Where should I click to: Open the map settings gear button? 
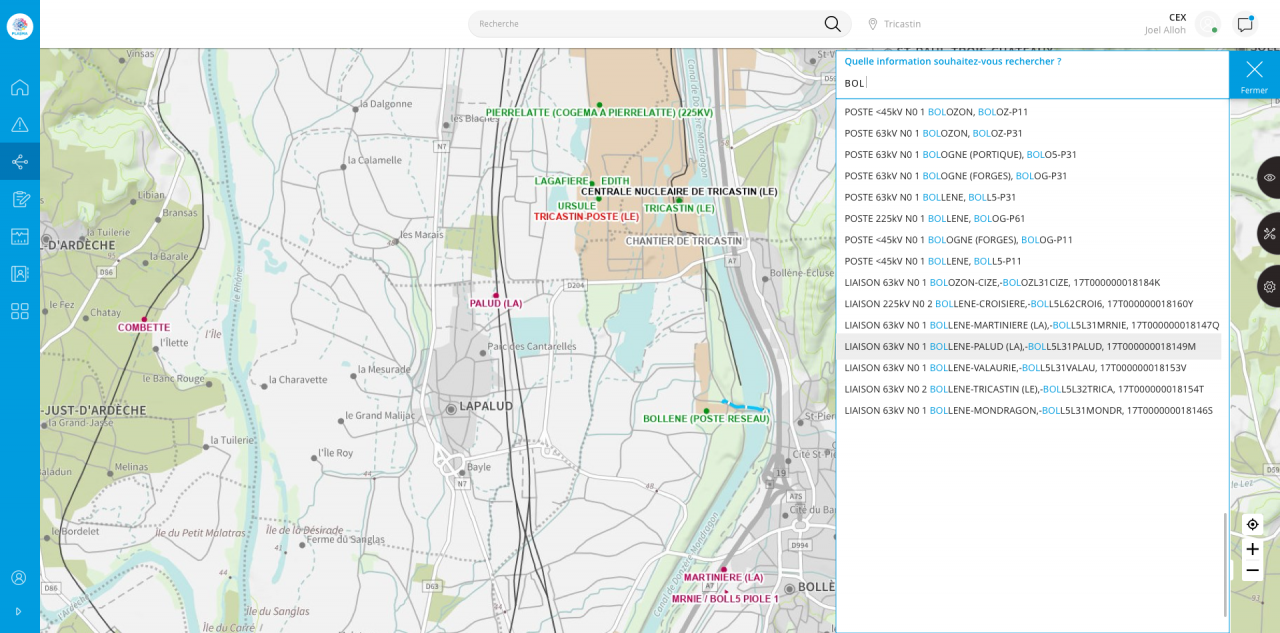[1269, 287]
